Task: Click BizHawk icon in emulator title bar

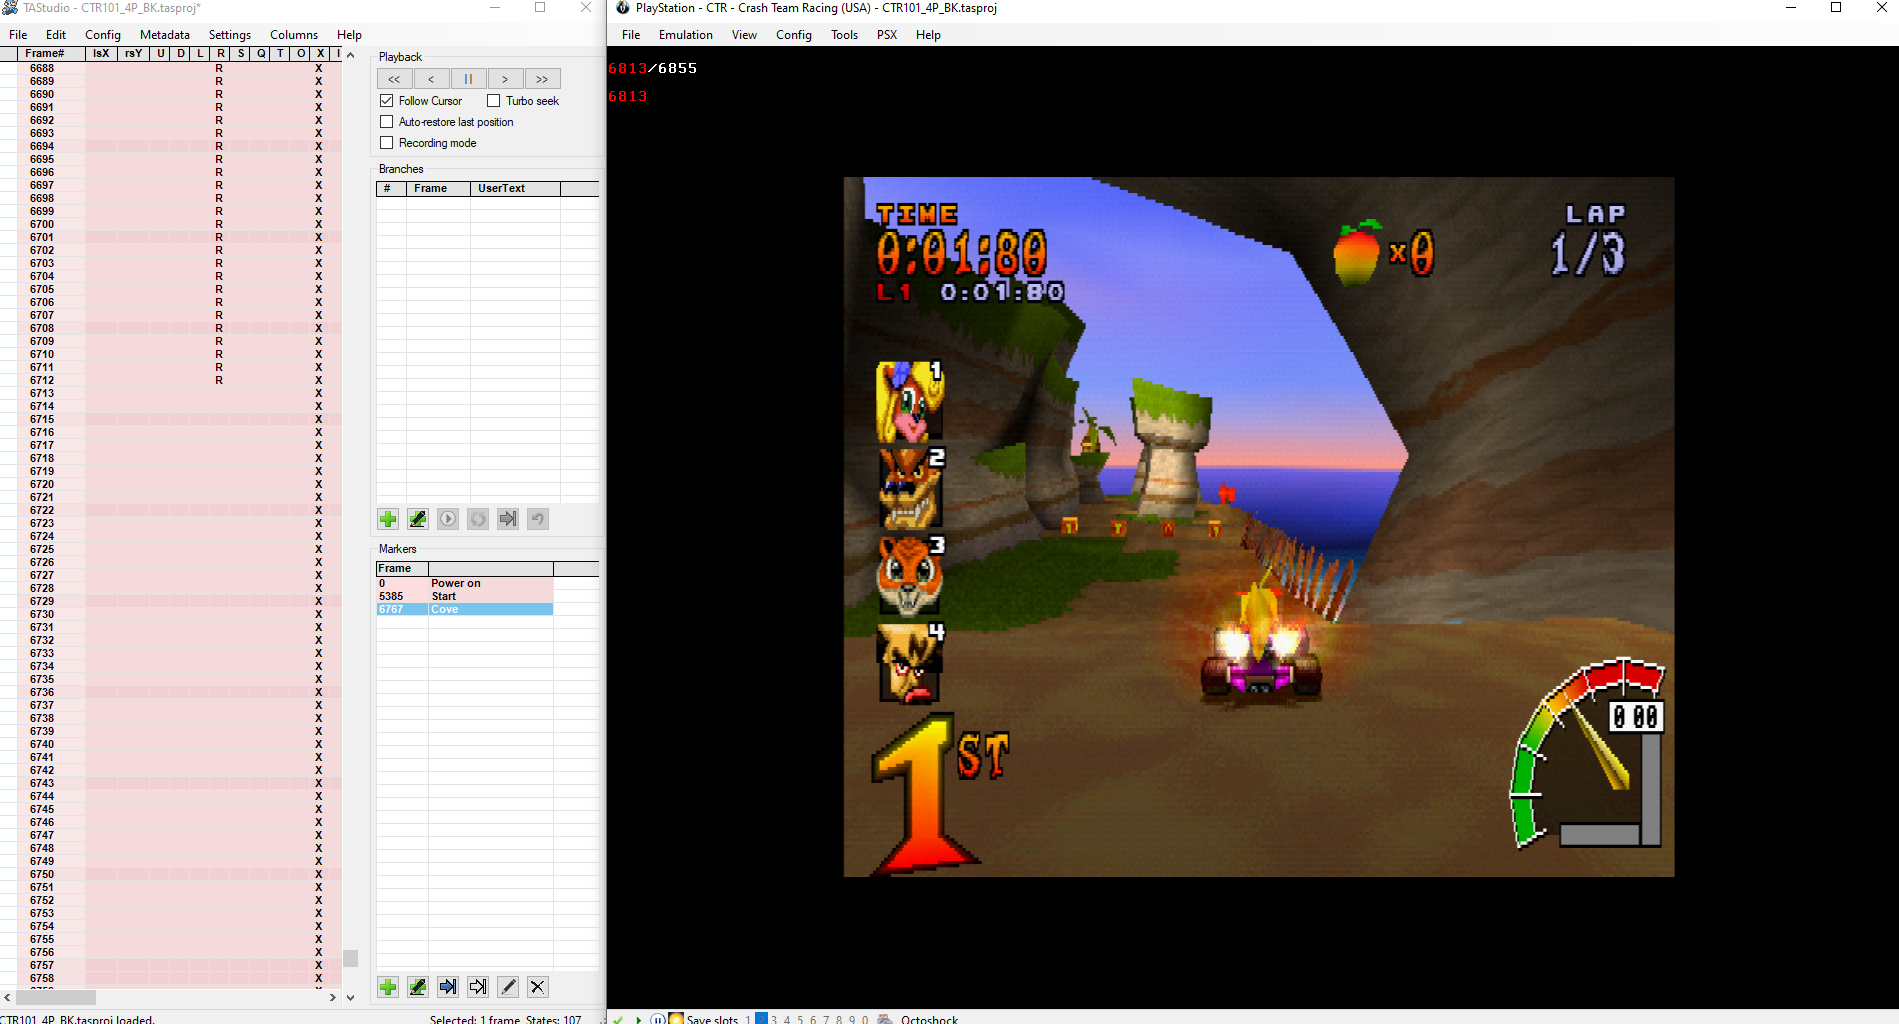Action: click(623, 8)
